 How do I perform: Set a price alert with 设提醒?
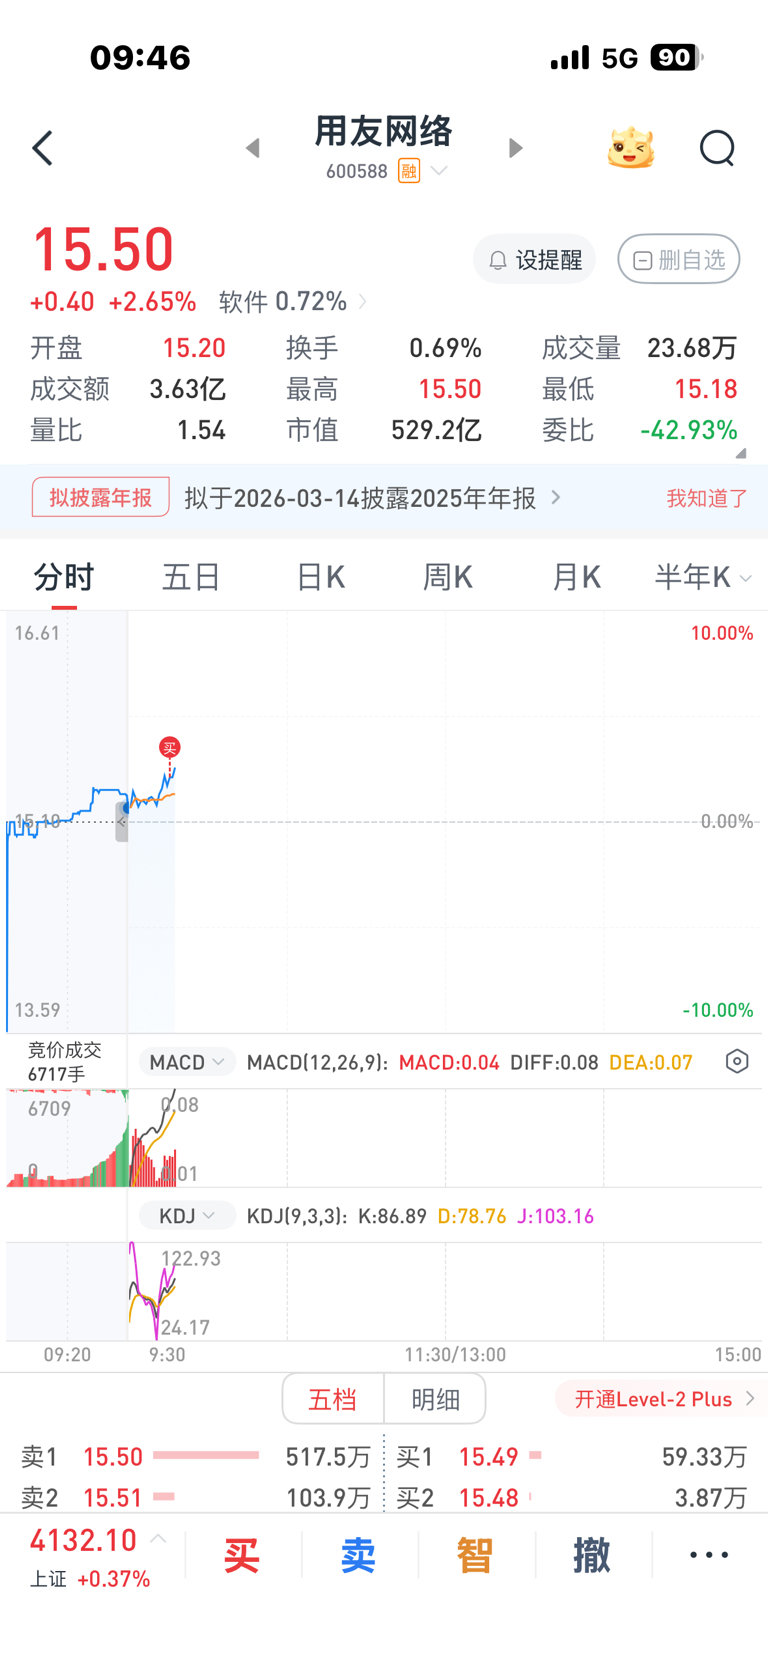point(534,260)
